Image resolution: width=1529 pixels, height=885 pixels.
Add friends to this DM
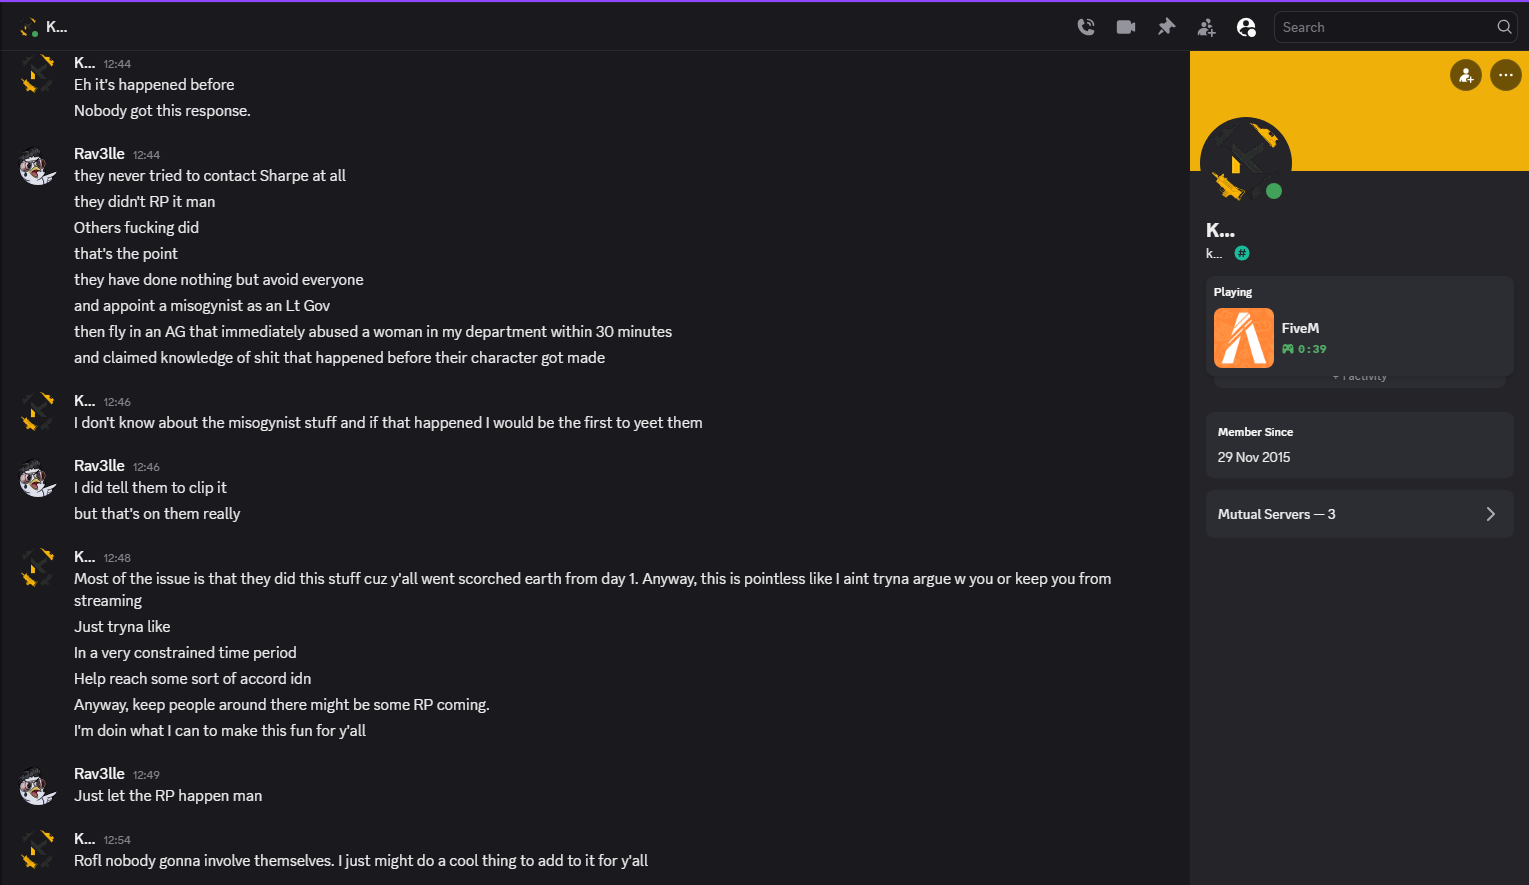click(1206, 27)
